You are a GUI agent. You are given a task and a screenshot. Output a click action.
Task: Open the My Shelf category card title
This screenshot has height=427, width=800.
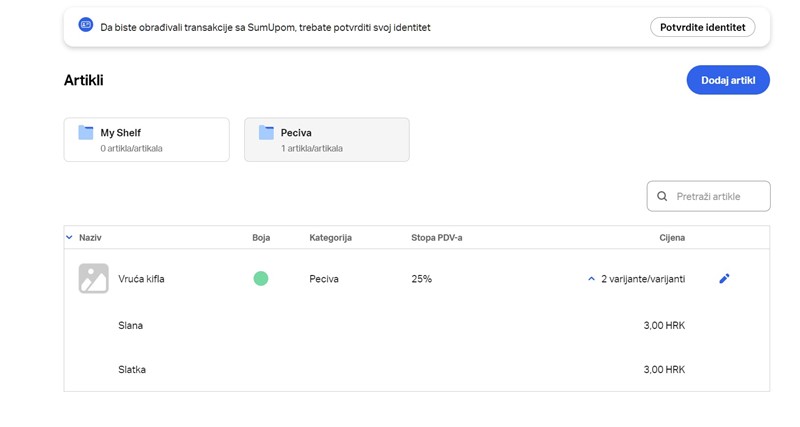(x=120, y=132)
